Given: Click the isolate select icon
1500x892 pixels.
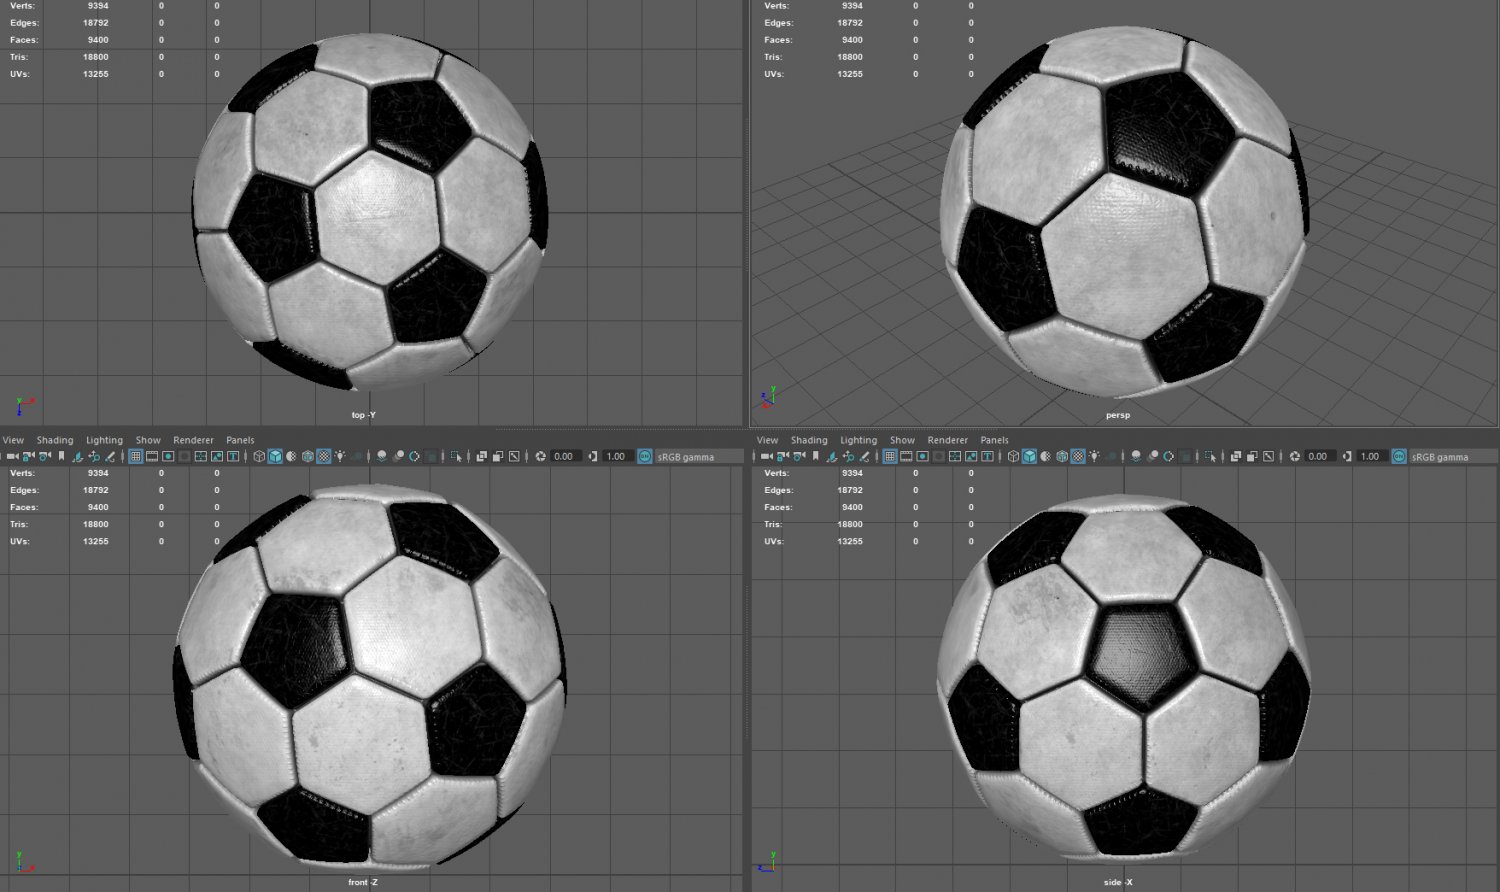Looking at the screenshot, I should pyautogui.click(x=455, y=457).
